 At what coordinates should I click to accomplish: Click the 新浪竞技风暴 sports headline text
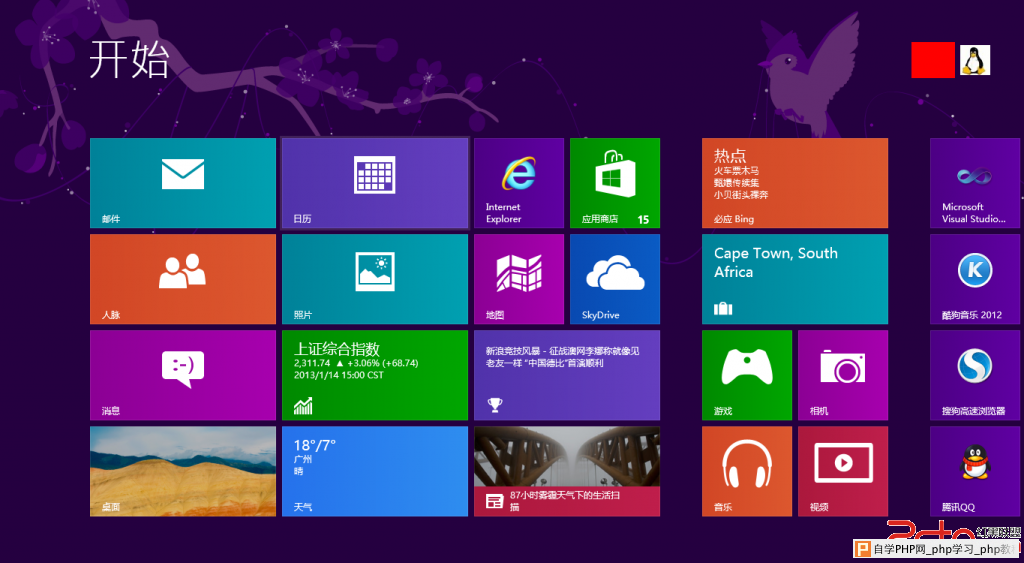[563, 357]
